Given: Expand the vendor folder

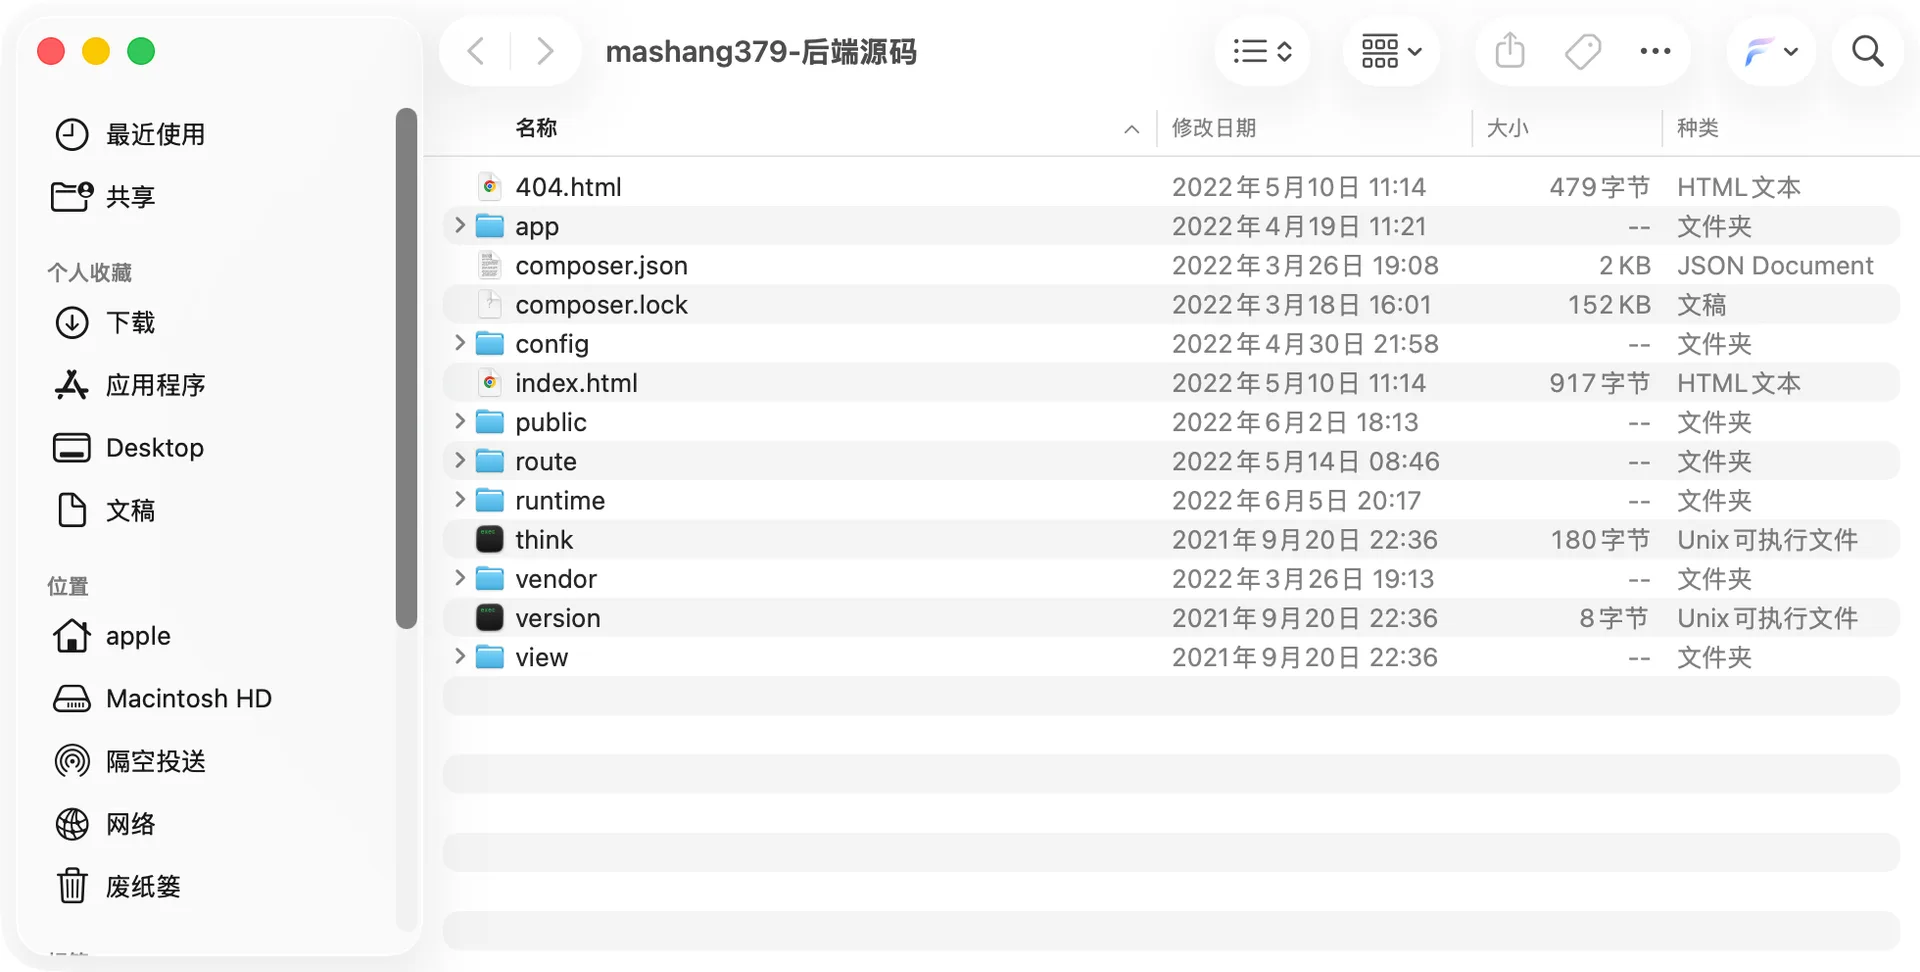Looking at the screenshot, I should pos(460,578).
